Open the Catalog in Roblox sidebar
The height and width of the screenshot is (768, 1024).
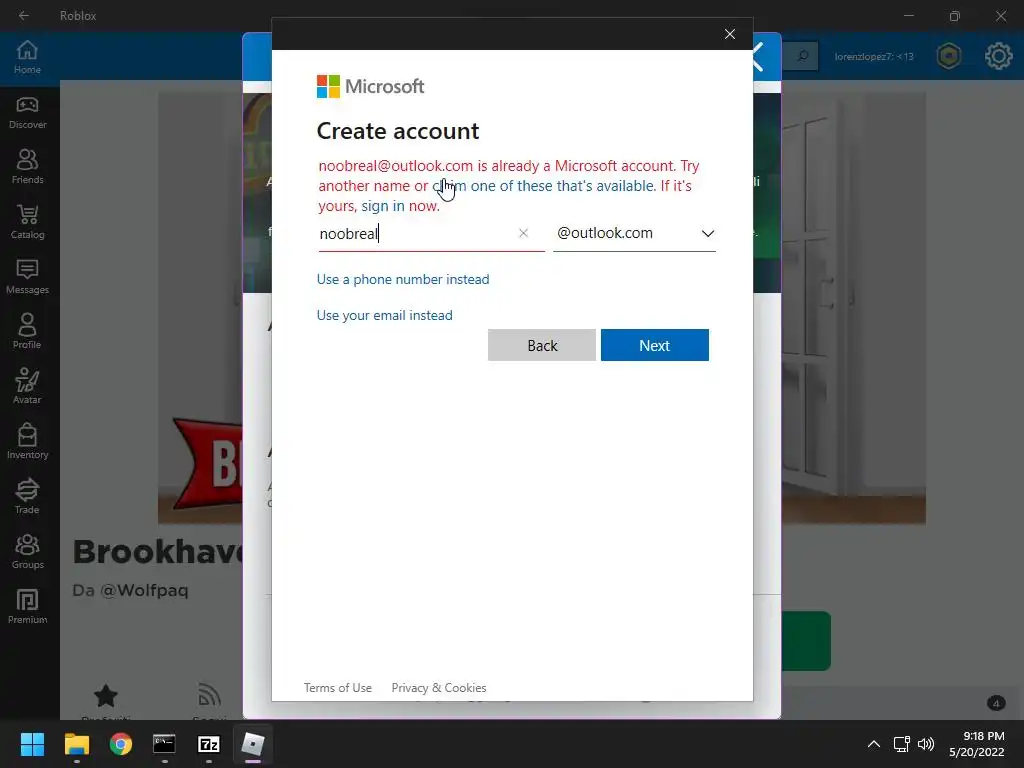[x=27, y=222]
